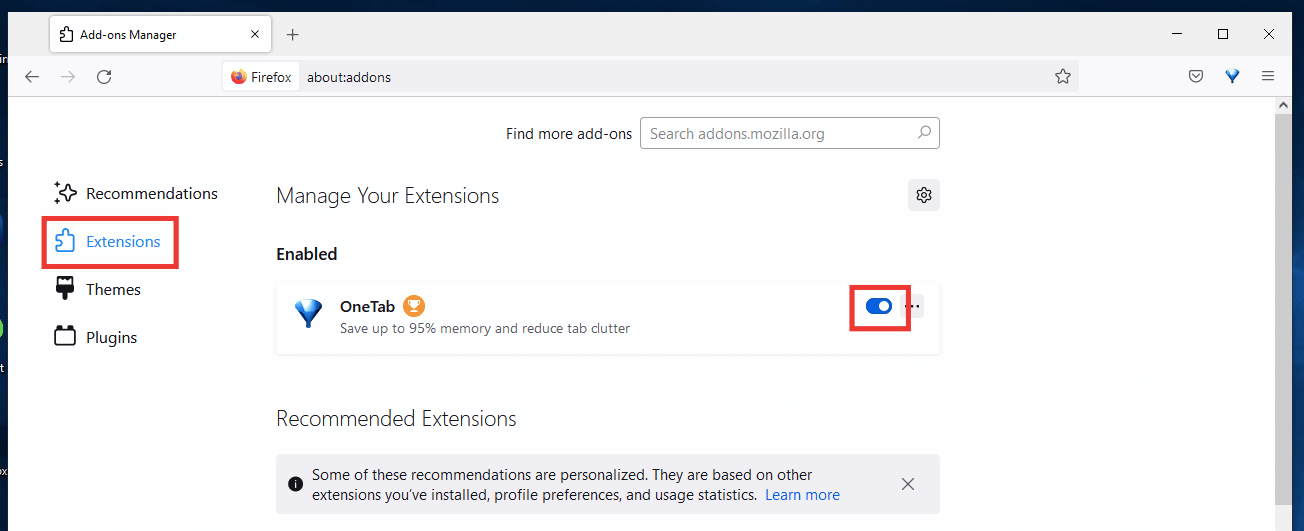Open the OneTab three-dot more options
Viewport: 1304px width, 531px height.
click(912, 306)
